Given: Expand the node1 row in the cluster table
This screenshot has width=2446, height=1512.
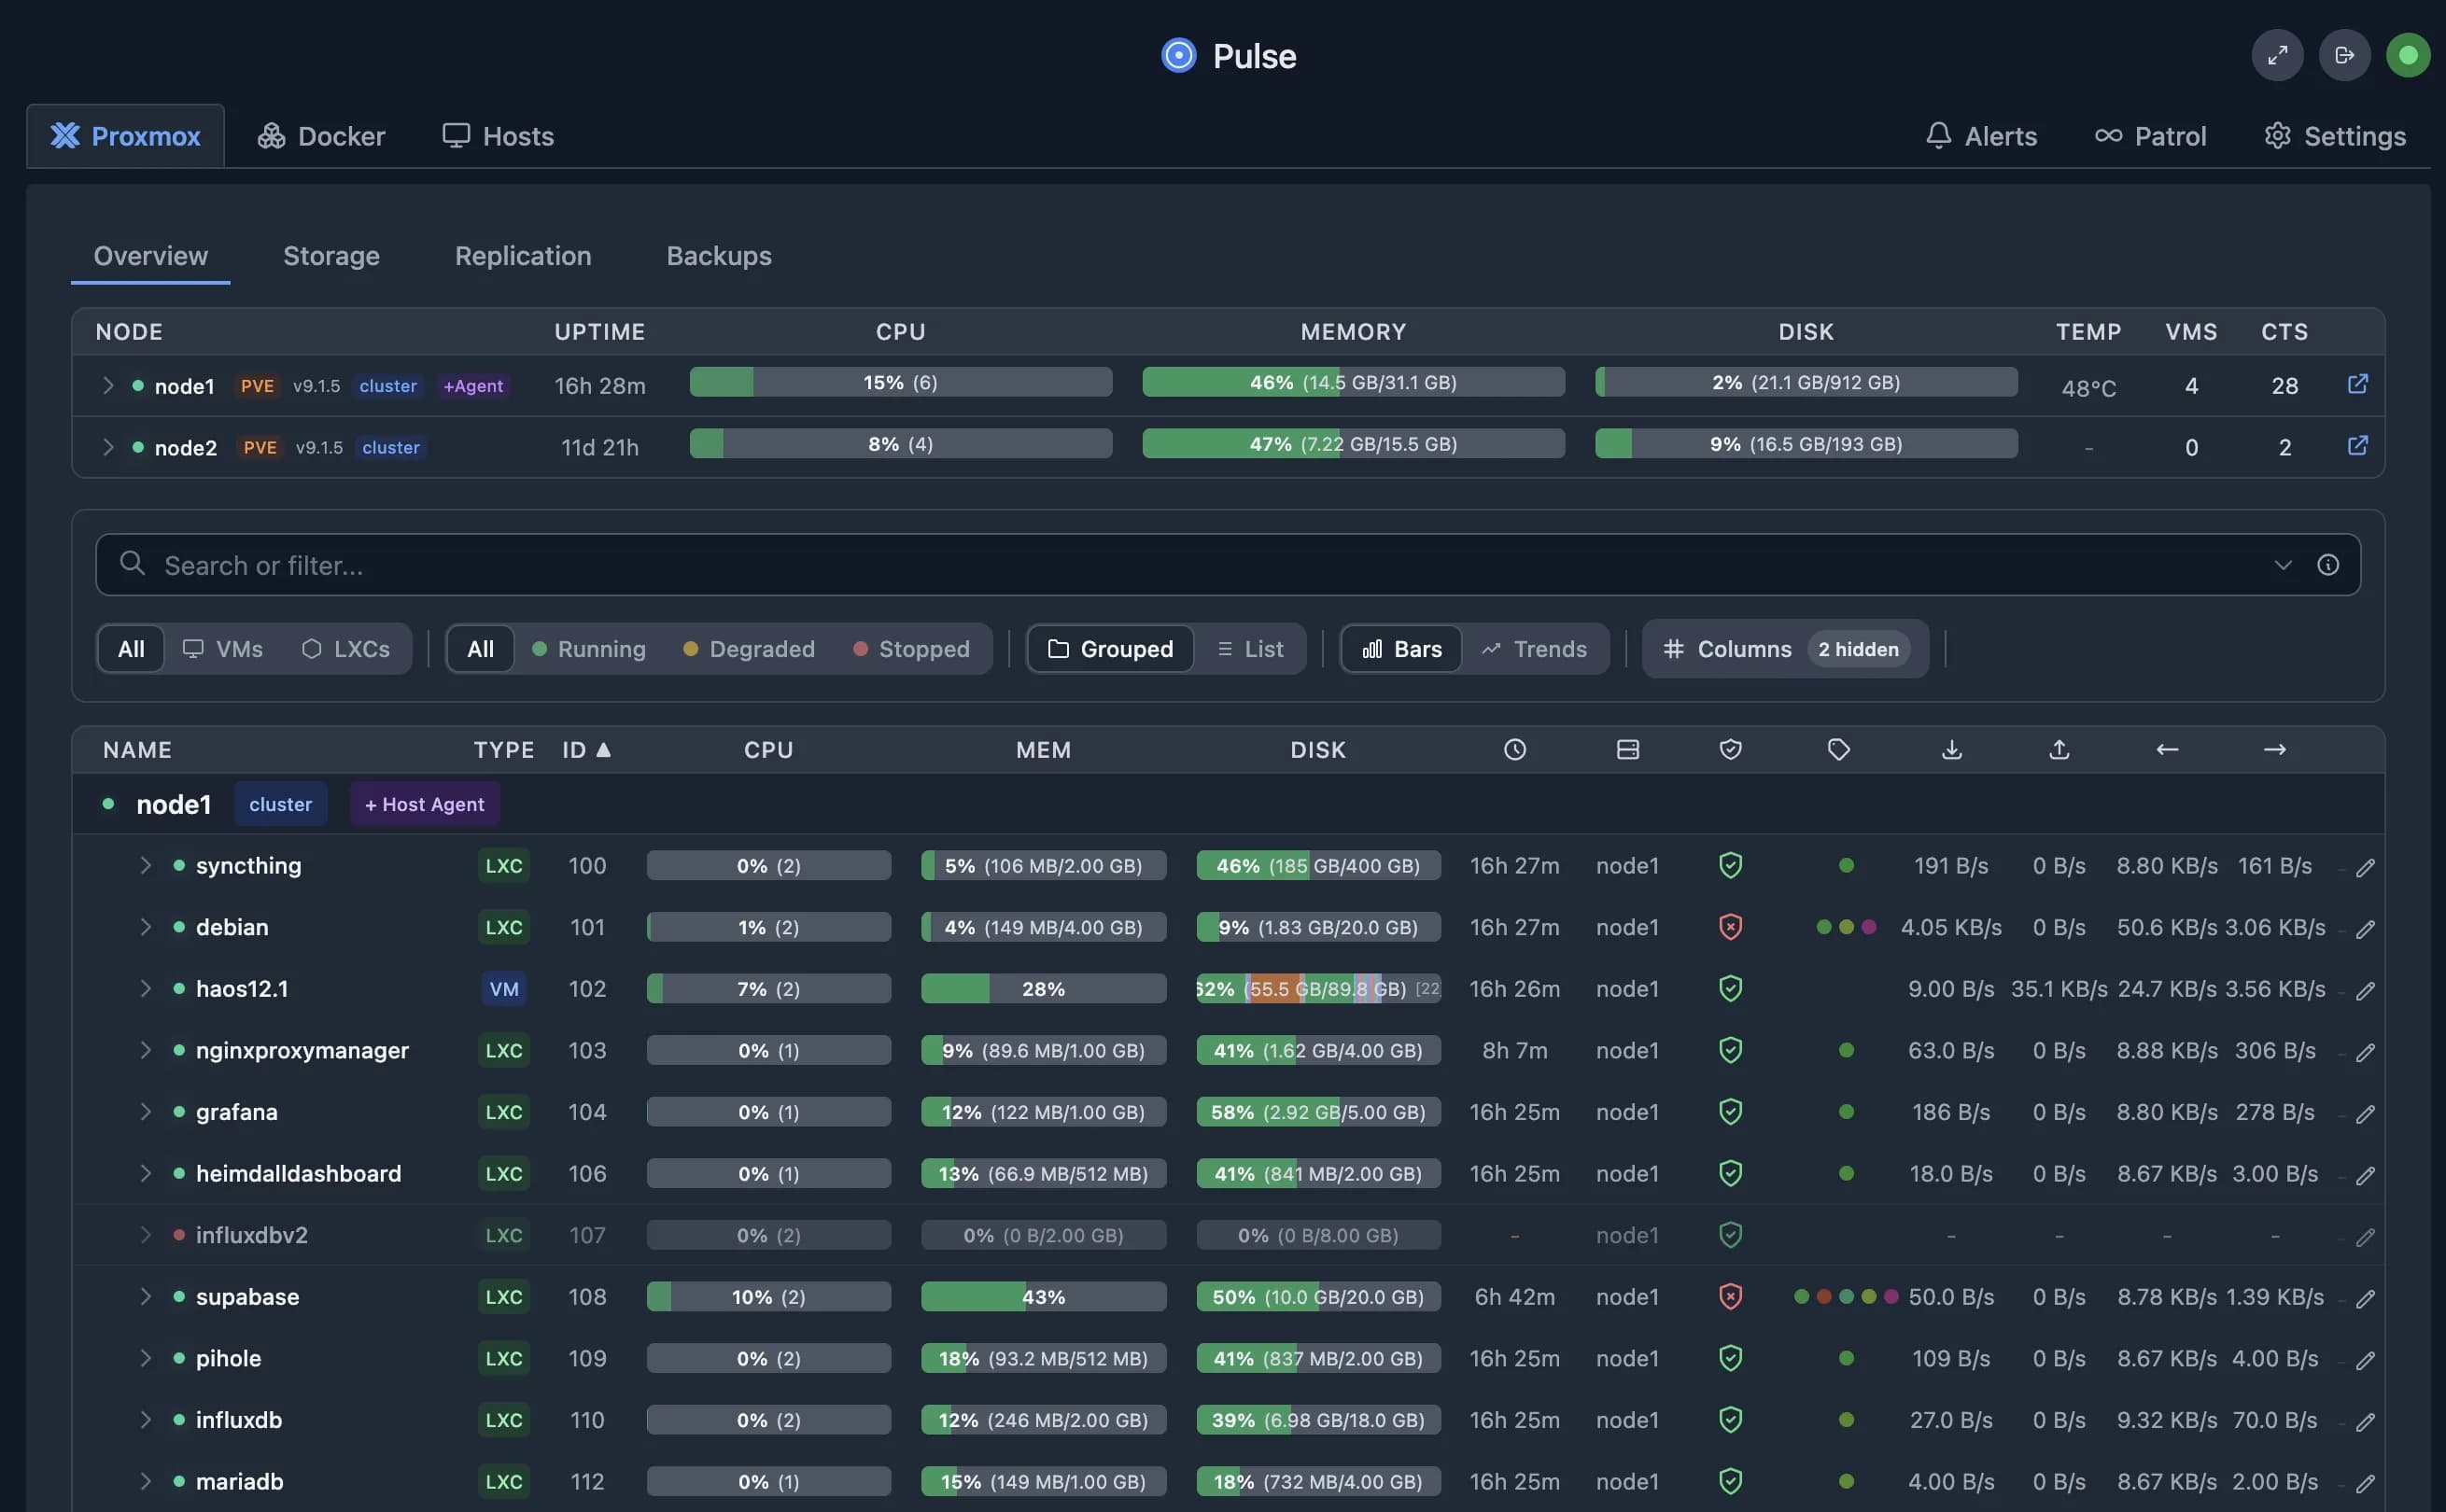Looking at the screenshot, I should tap(108, 385).
